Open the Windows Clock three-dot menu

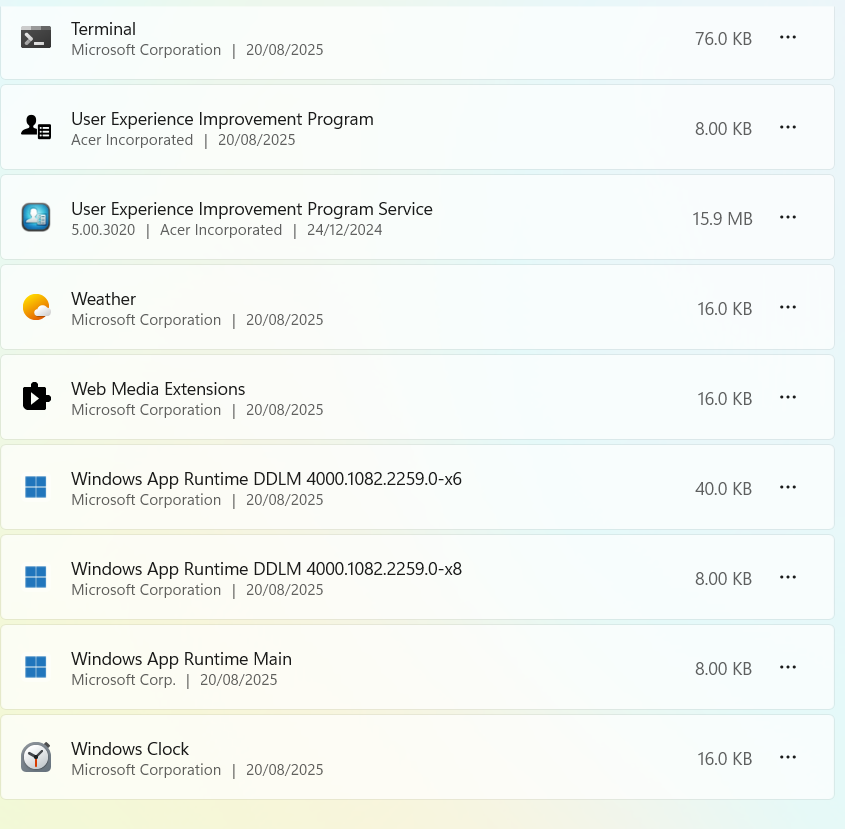(x=788, y=757)
